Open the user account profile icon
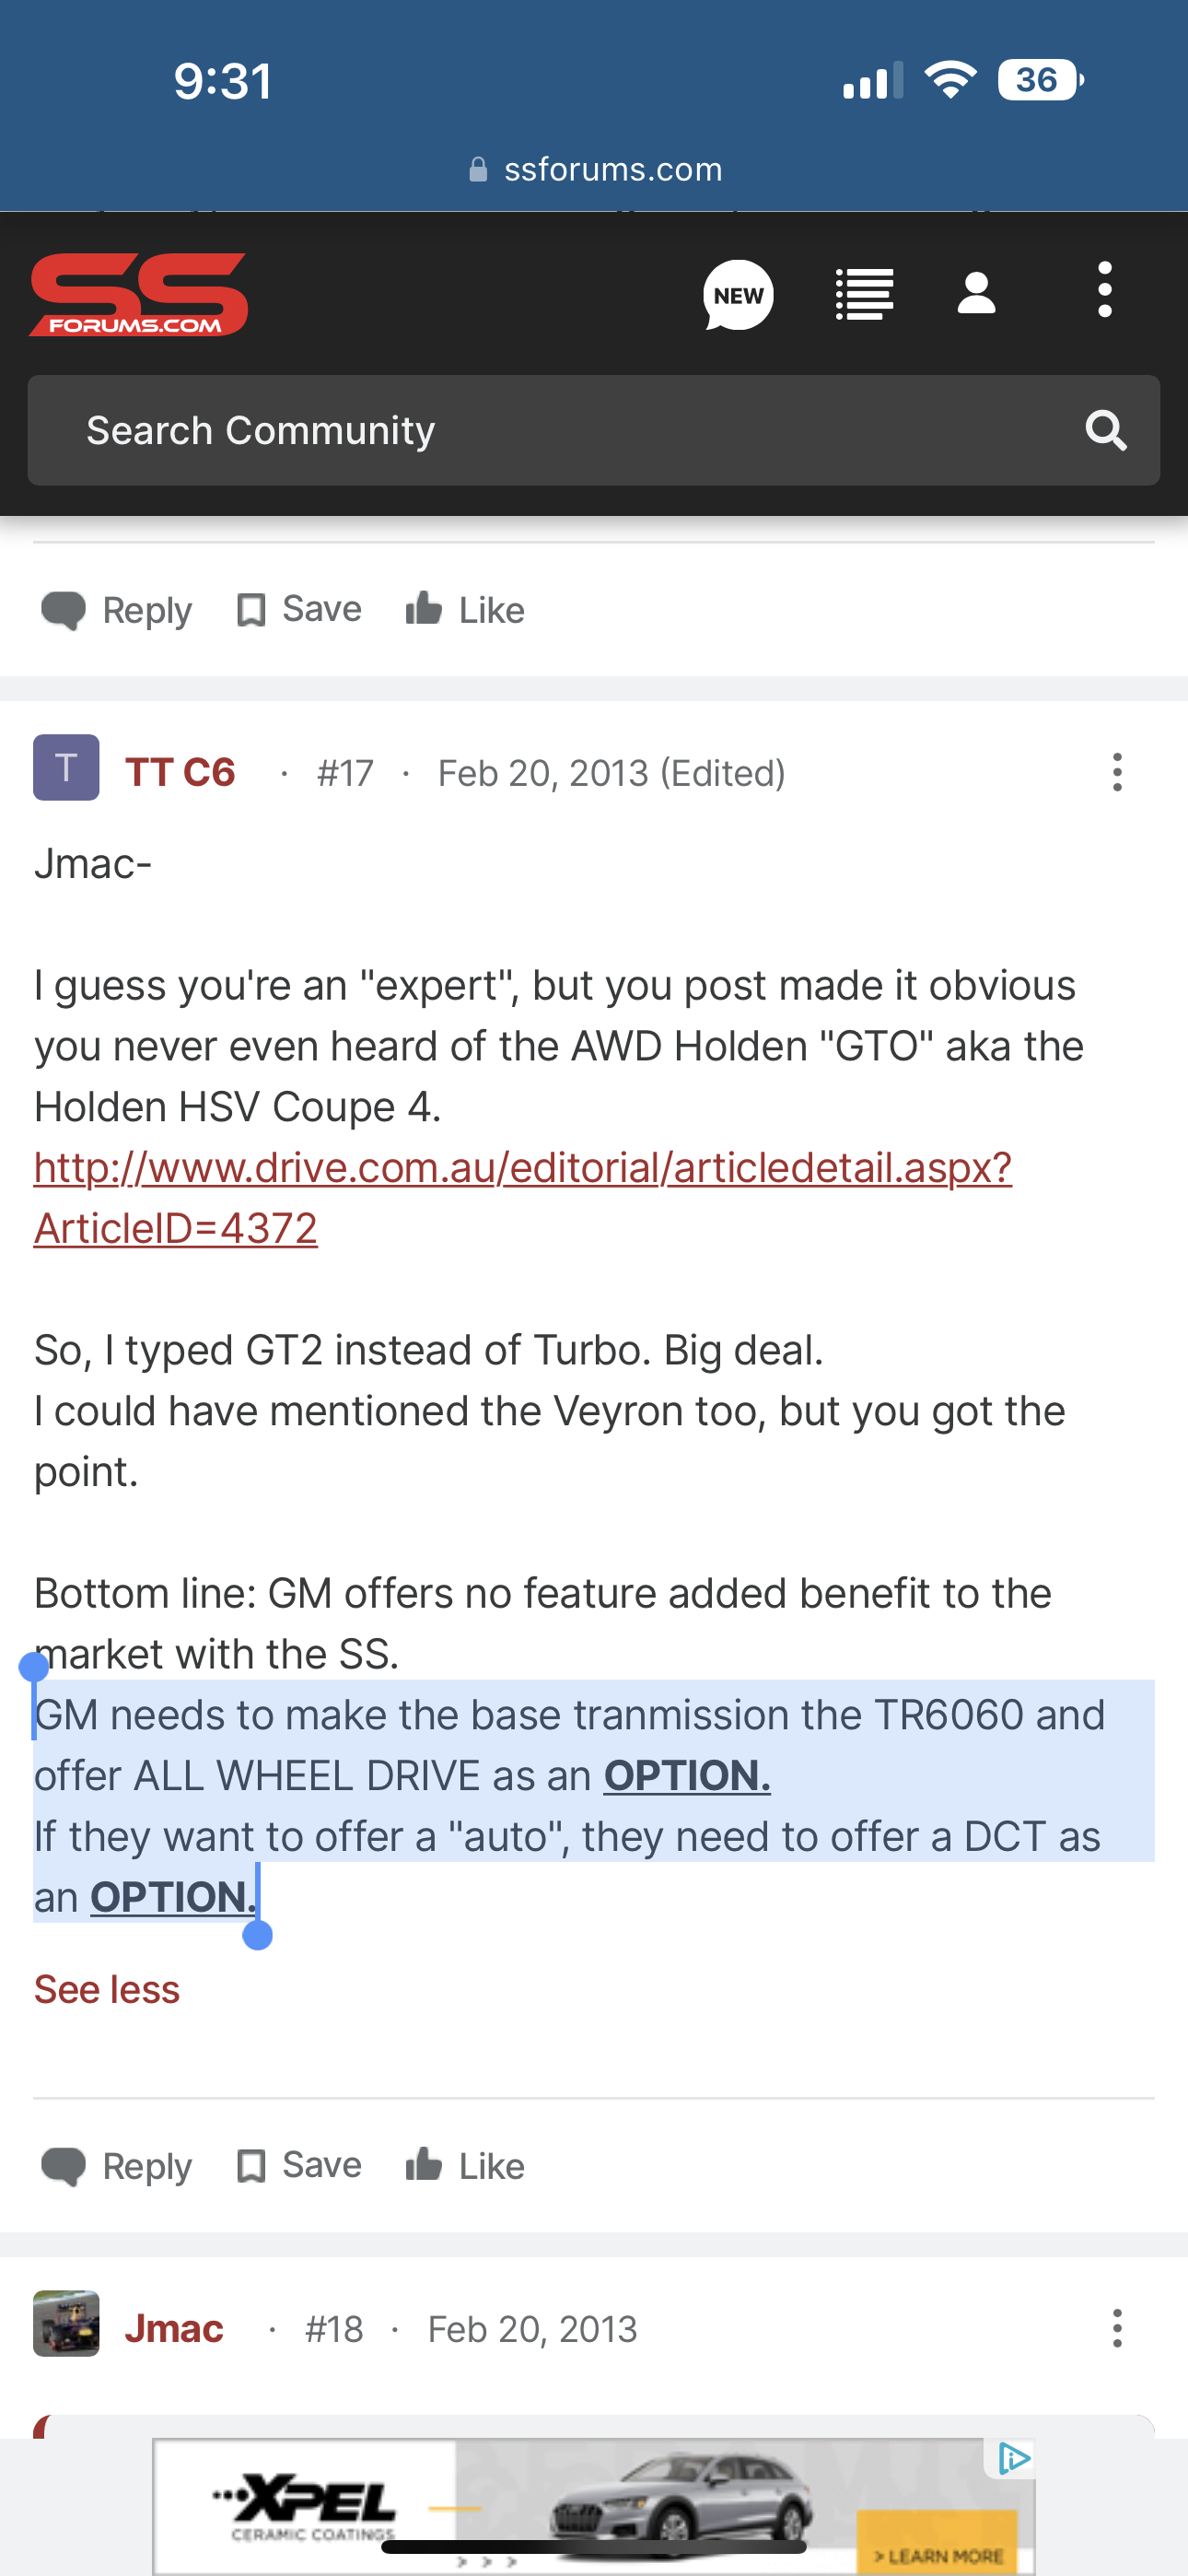Viewport: 1188px width, 2576px height. click(x=976, y=295)
